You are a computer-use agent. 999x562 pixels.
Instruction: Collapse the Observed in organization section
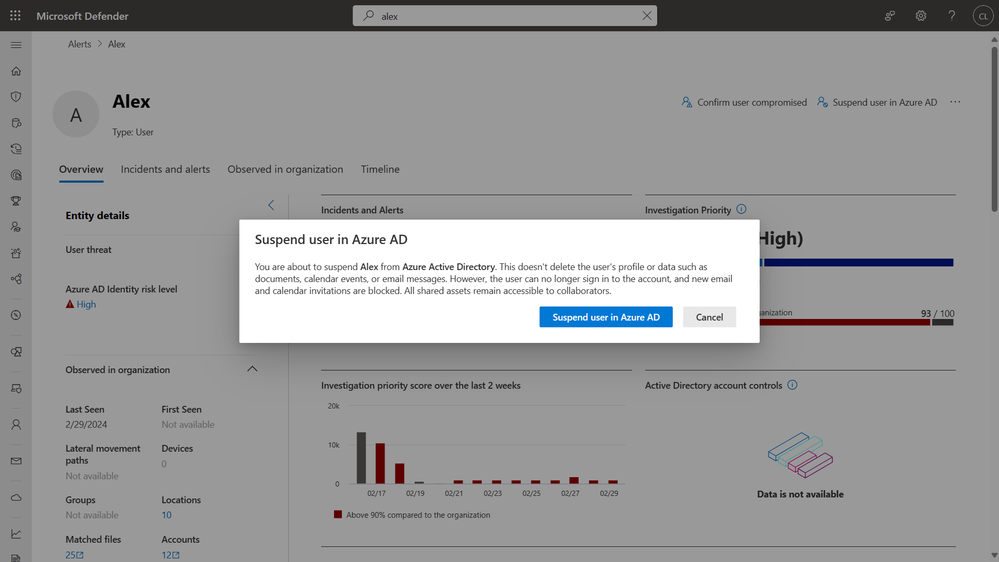tap(252, 369)
